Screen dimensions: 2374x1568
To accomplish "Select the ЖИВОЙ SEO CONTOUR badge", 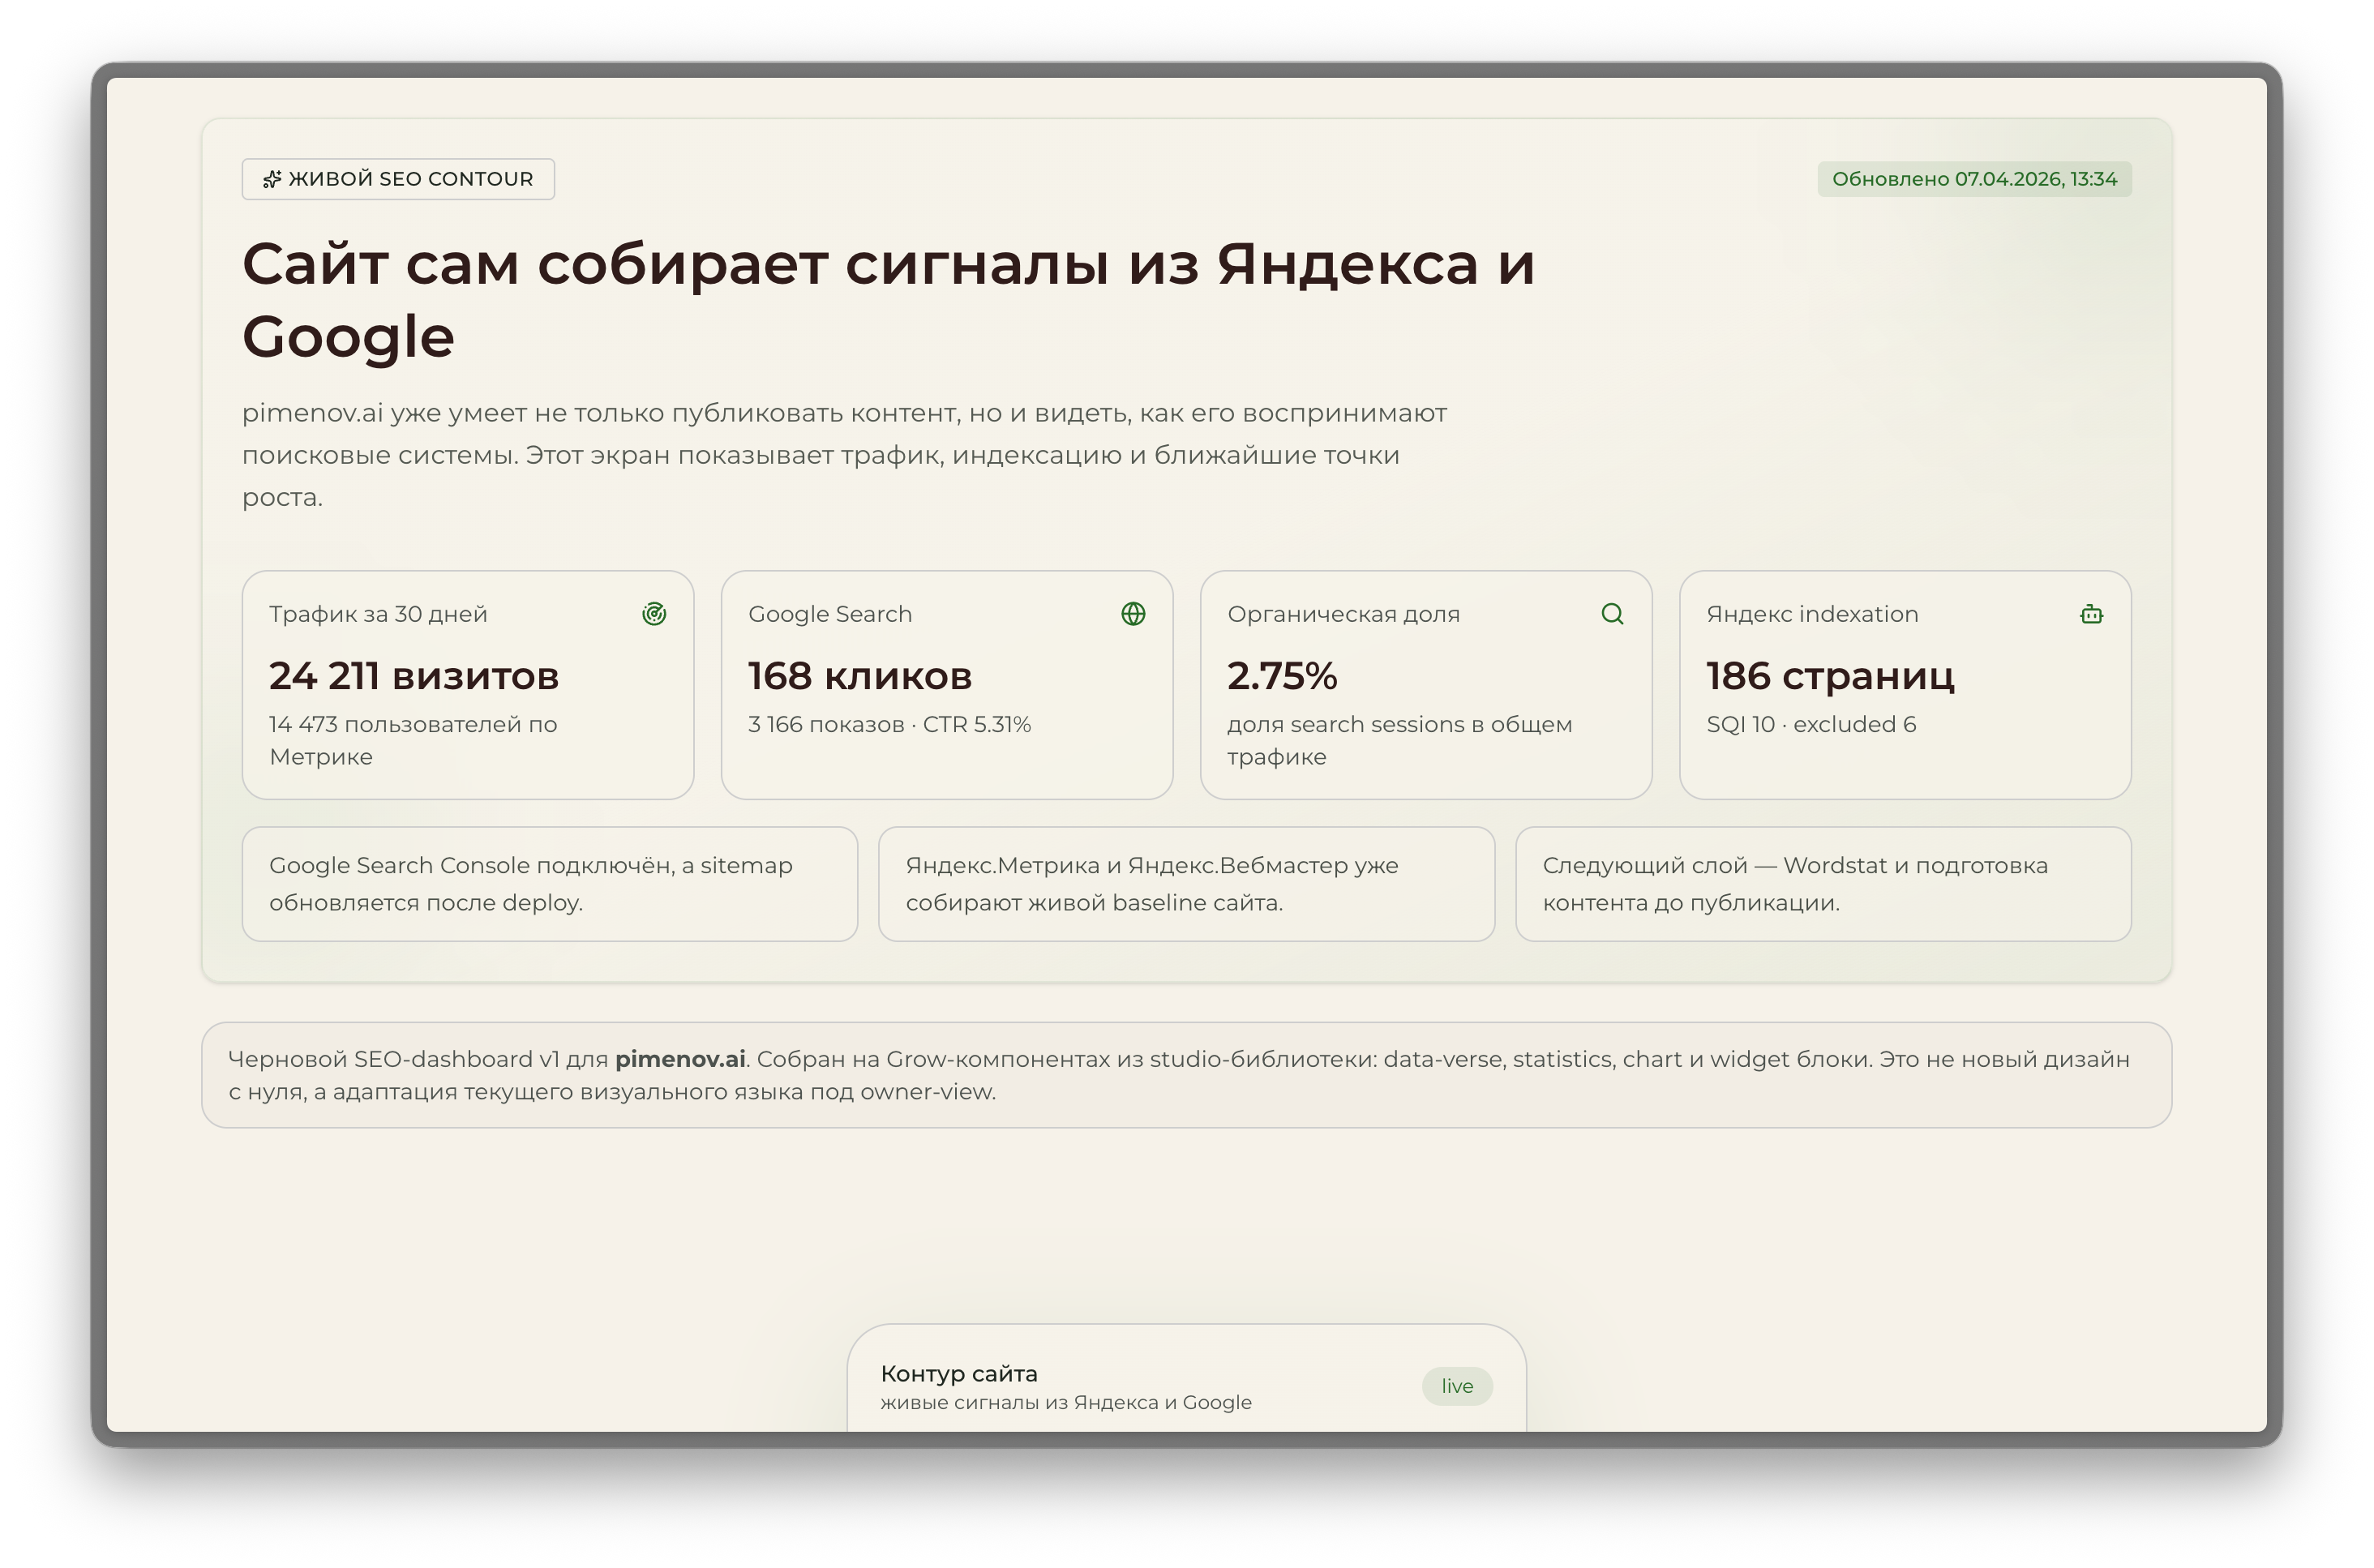I will click(x=397, y=179).
